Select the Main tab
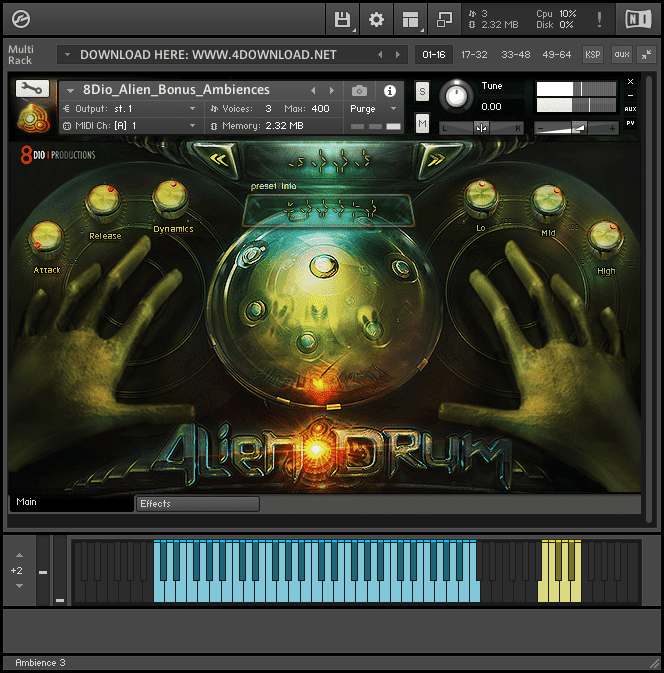Image resolution: width=664 pixels, height=673 pixels. pos(71,502)
